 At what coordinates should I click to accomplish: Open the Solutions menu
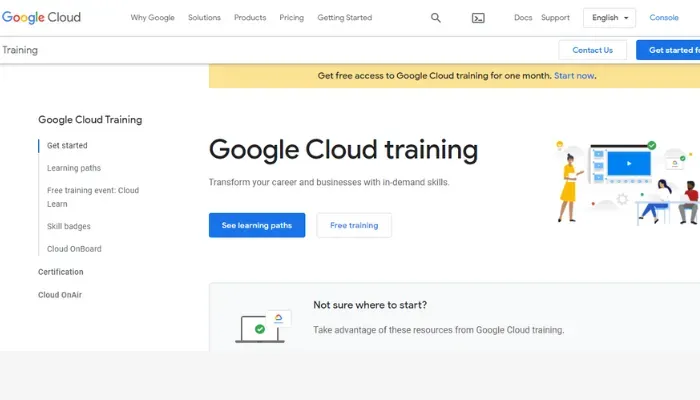(x=204, y=17)
